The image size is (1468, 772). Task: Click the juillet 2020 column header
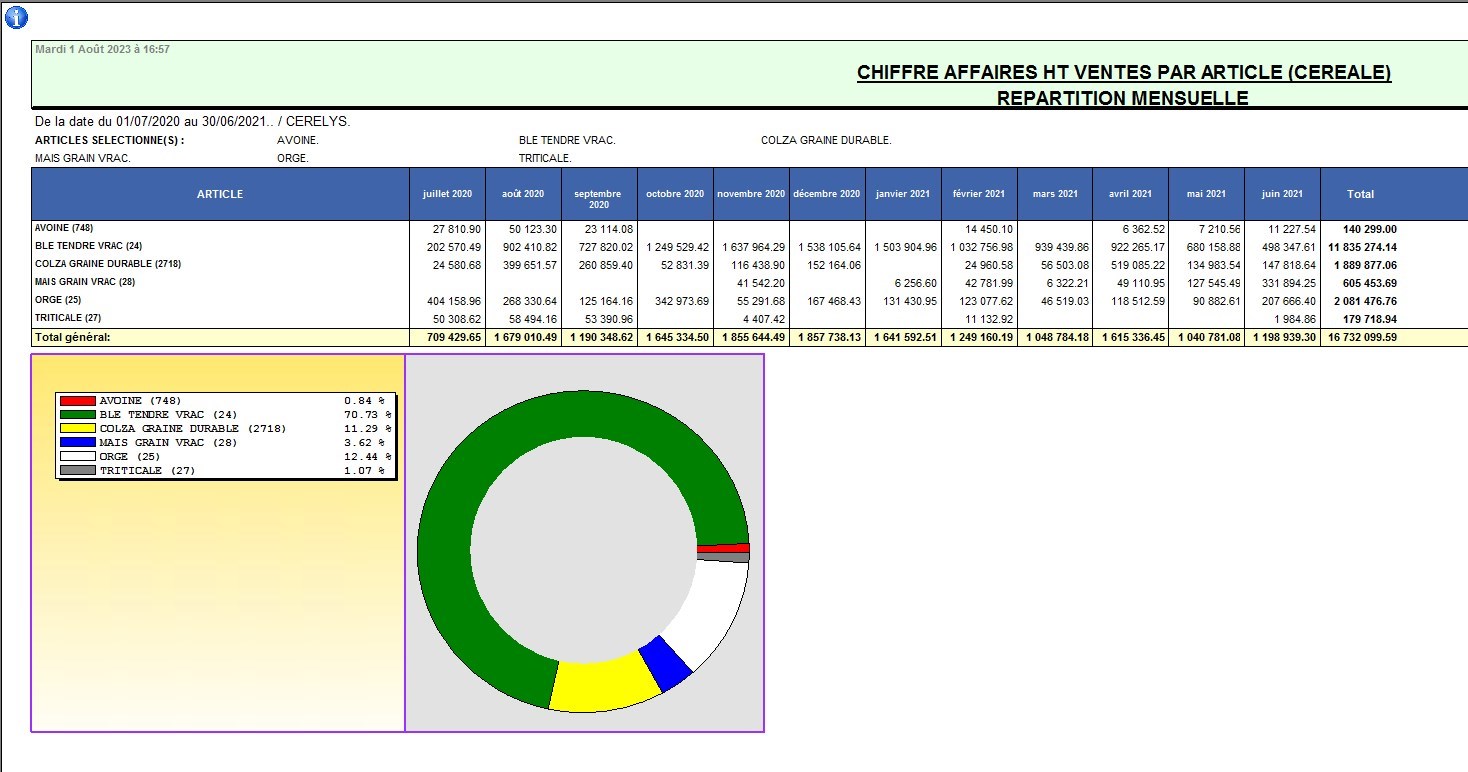point(448,194)
